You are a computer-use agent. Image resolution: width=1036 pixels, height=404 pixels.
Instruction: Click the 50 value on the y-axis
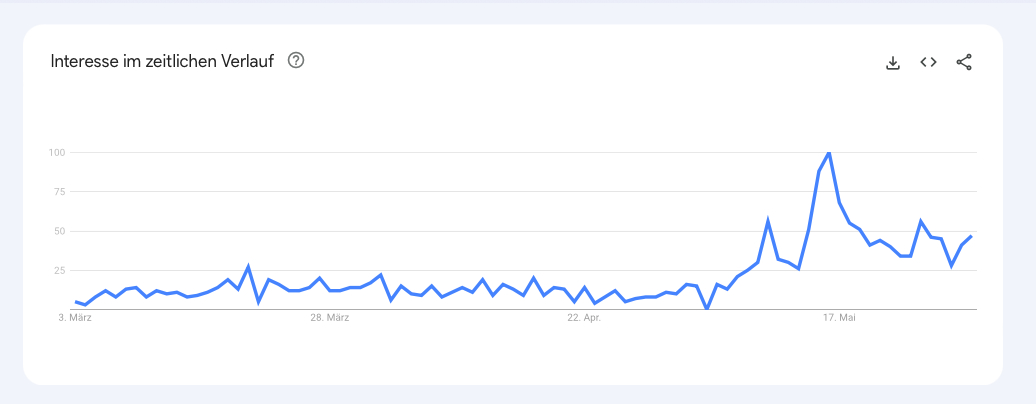click(x=59, y=231)
